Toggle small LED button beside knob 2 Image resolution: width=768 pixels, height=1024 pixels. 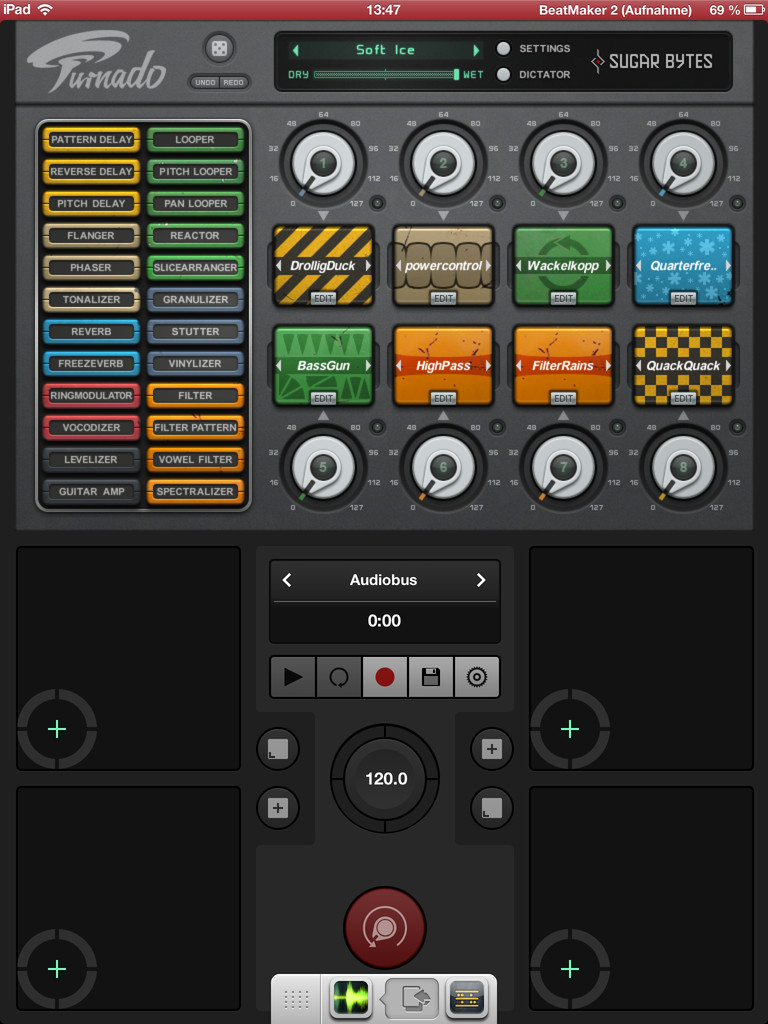coord(498,203)
